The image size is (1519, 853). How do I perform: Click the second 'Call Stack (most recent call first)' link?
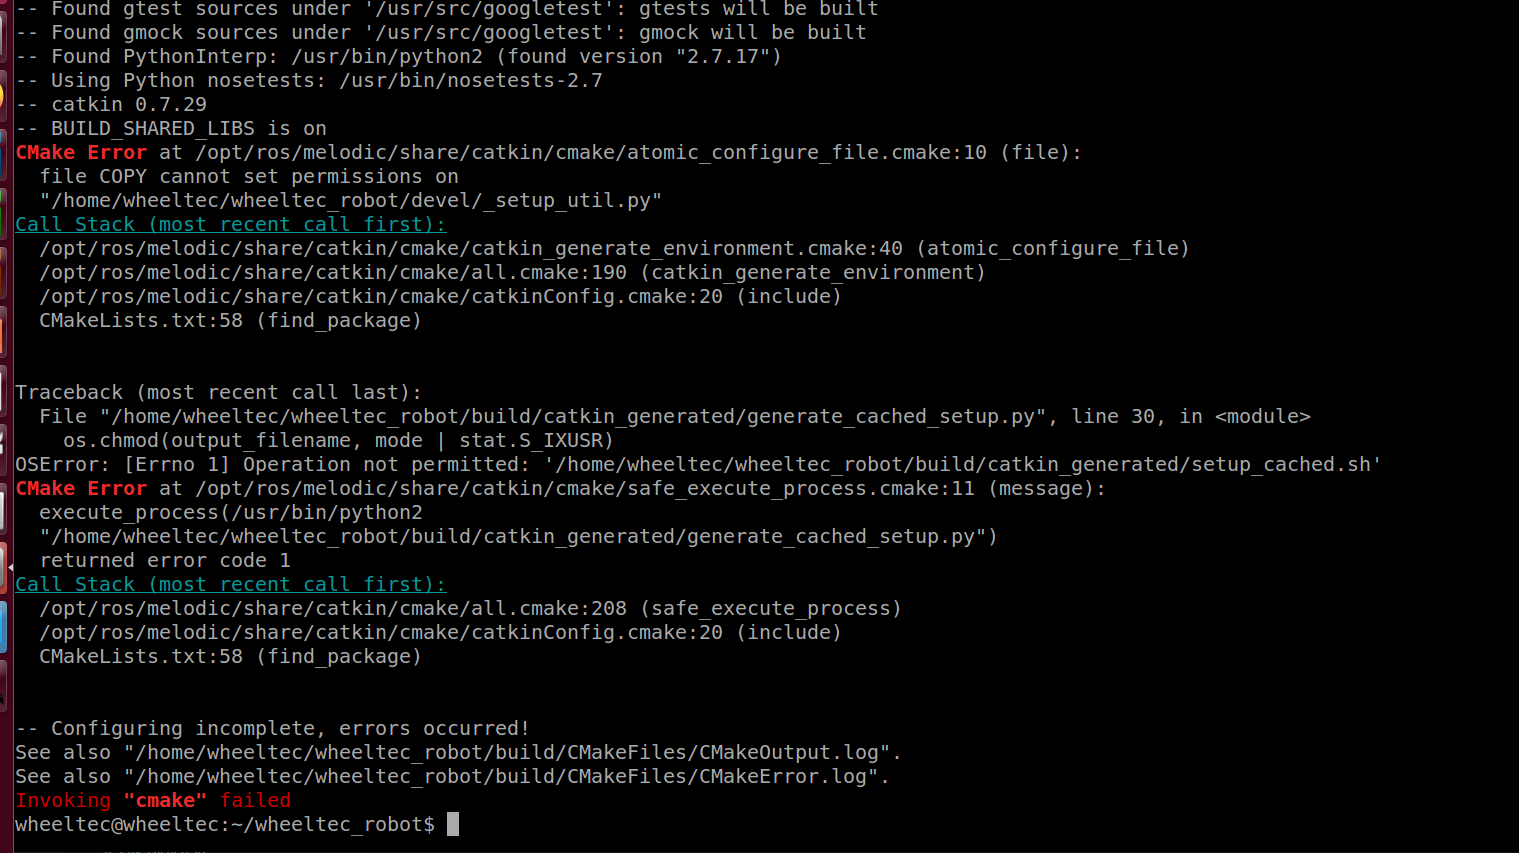pyautogui.click(x=230, y=584)
